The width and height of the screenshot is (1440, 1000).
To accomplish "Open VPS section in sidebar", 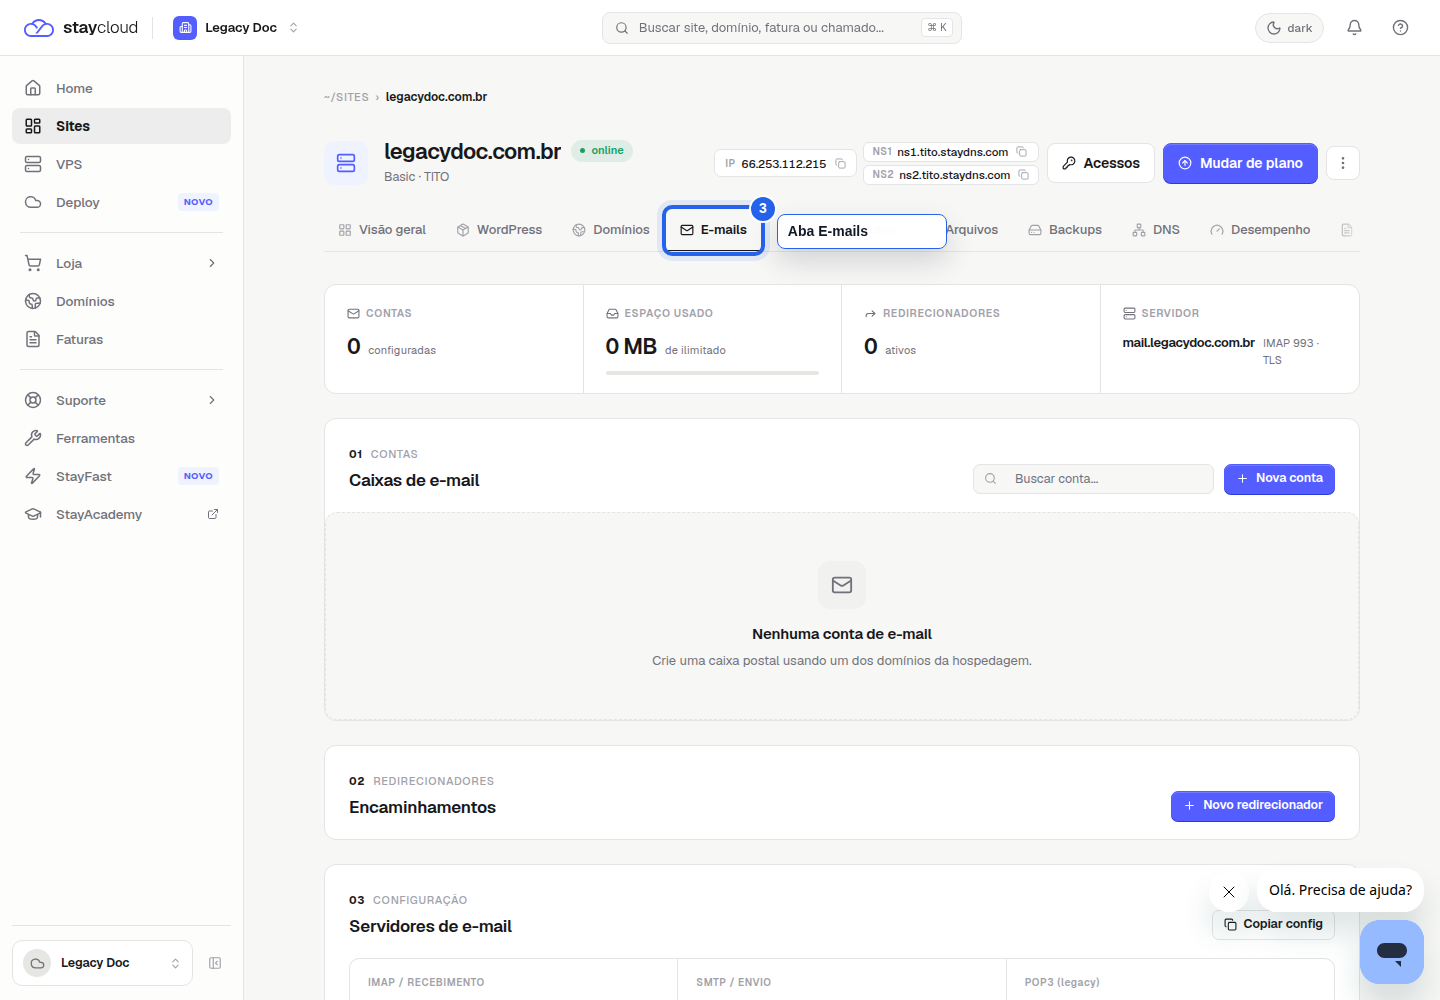I will (121, 164).
